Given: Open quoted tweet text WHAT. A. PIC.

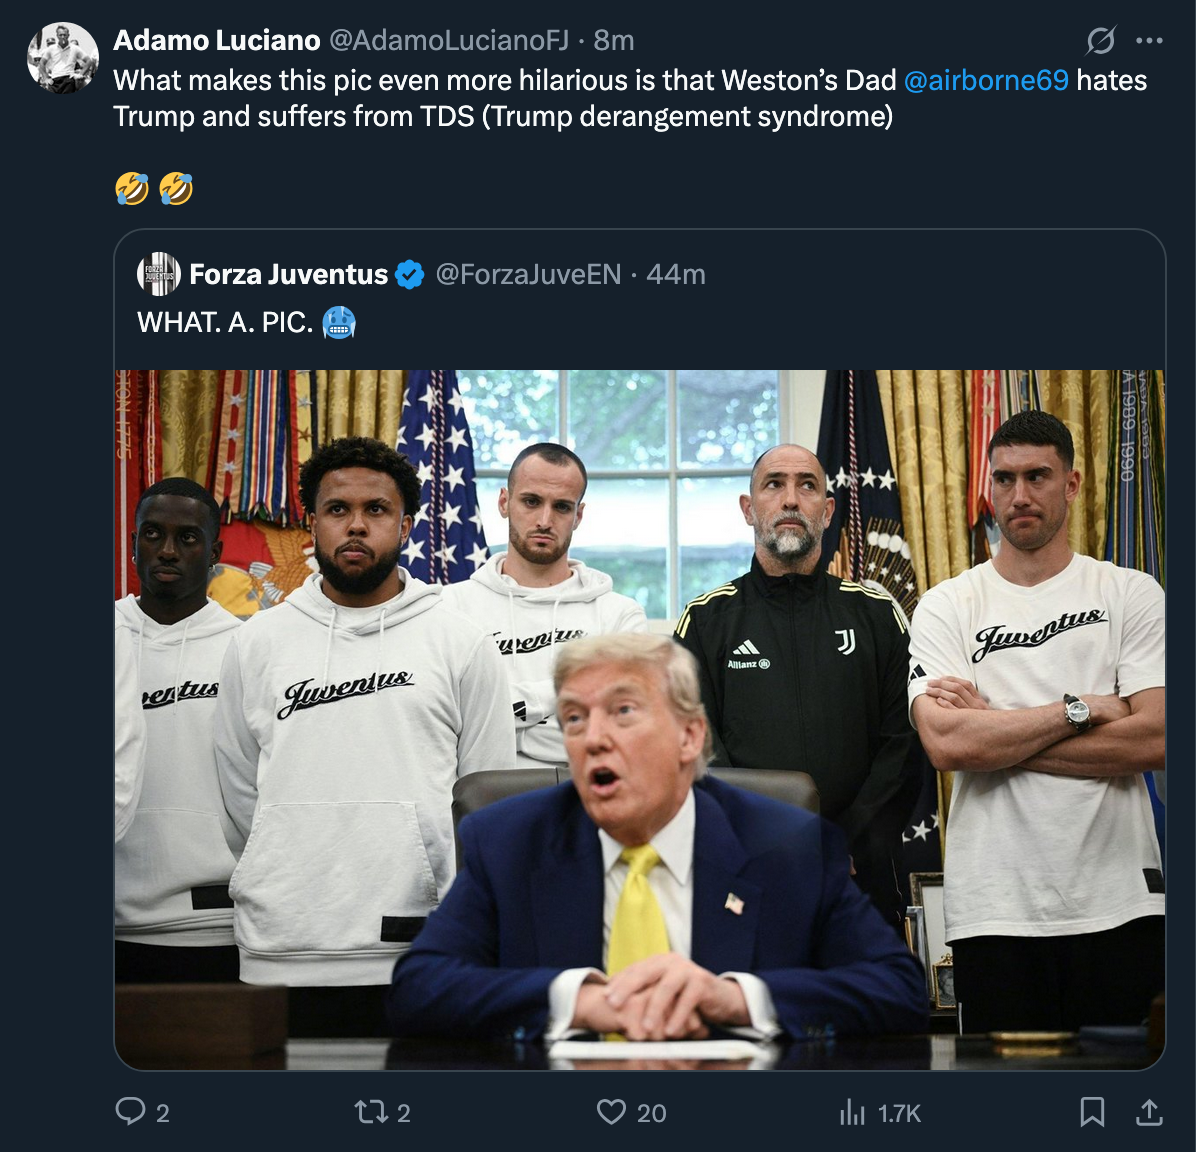Looking at the screenshot, I should pyautogui.click(x=225, y=323).
